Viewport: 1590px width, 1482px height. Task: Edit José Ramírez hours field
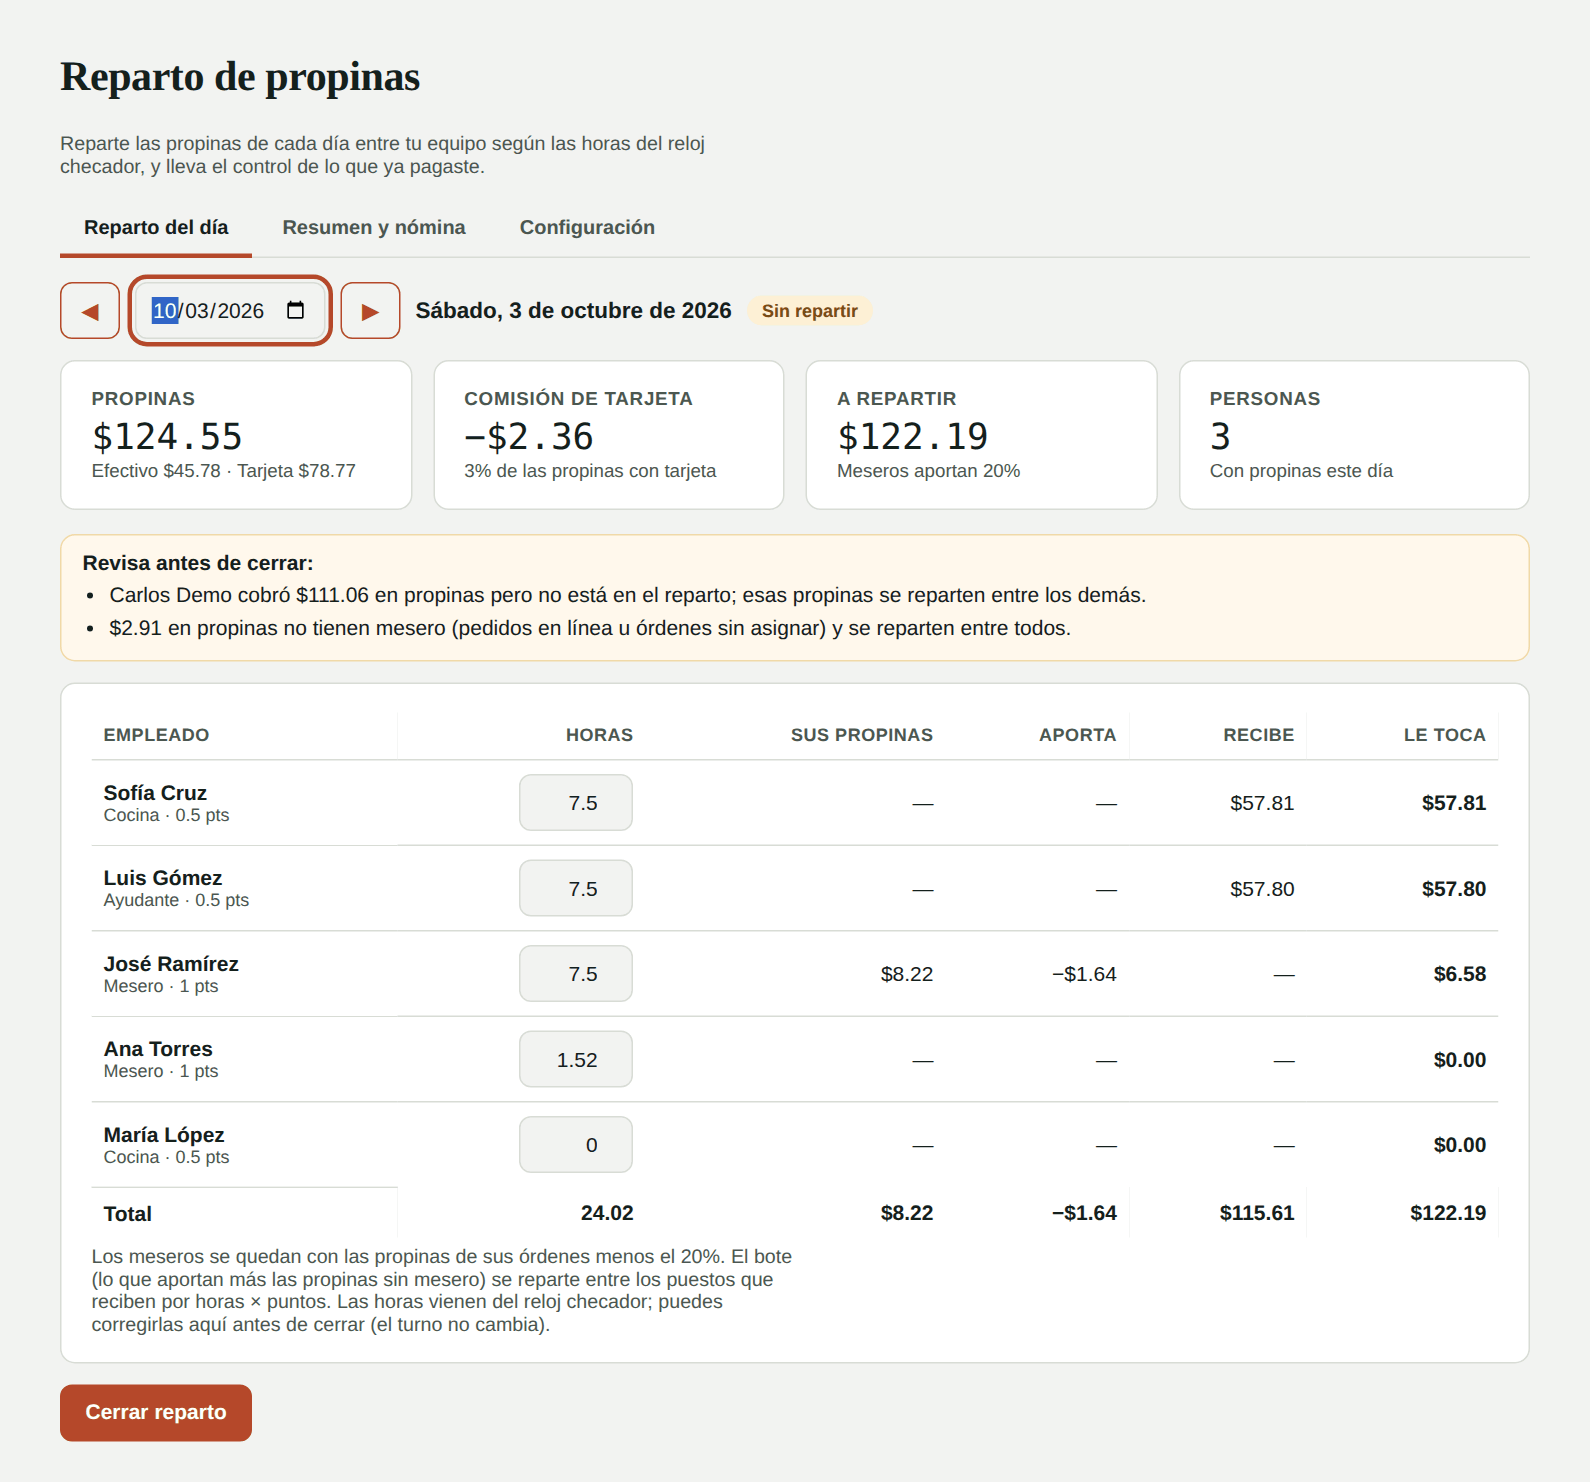tap(576, 974)
